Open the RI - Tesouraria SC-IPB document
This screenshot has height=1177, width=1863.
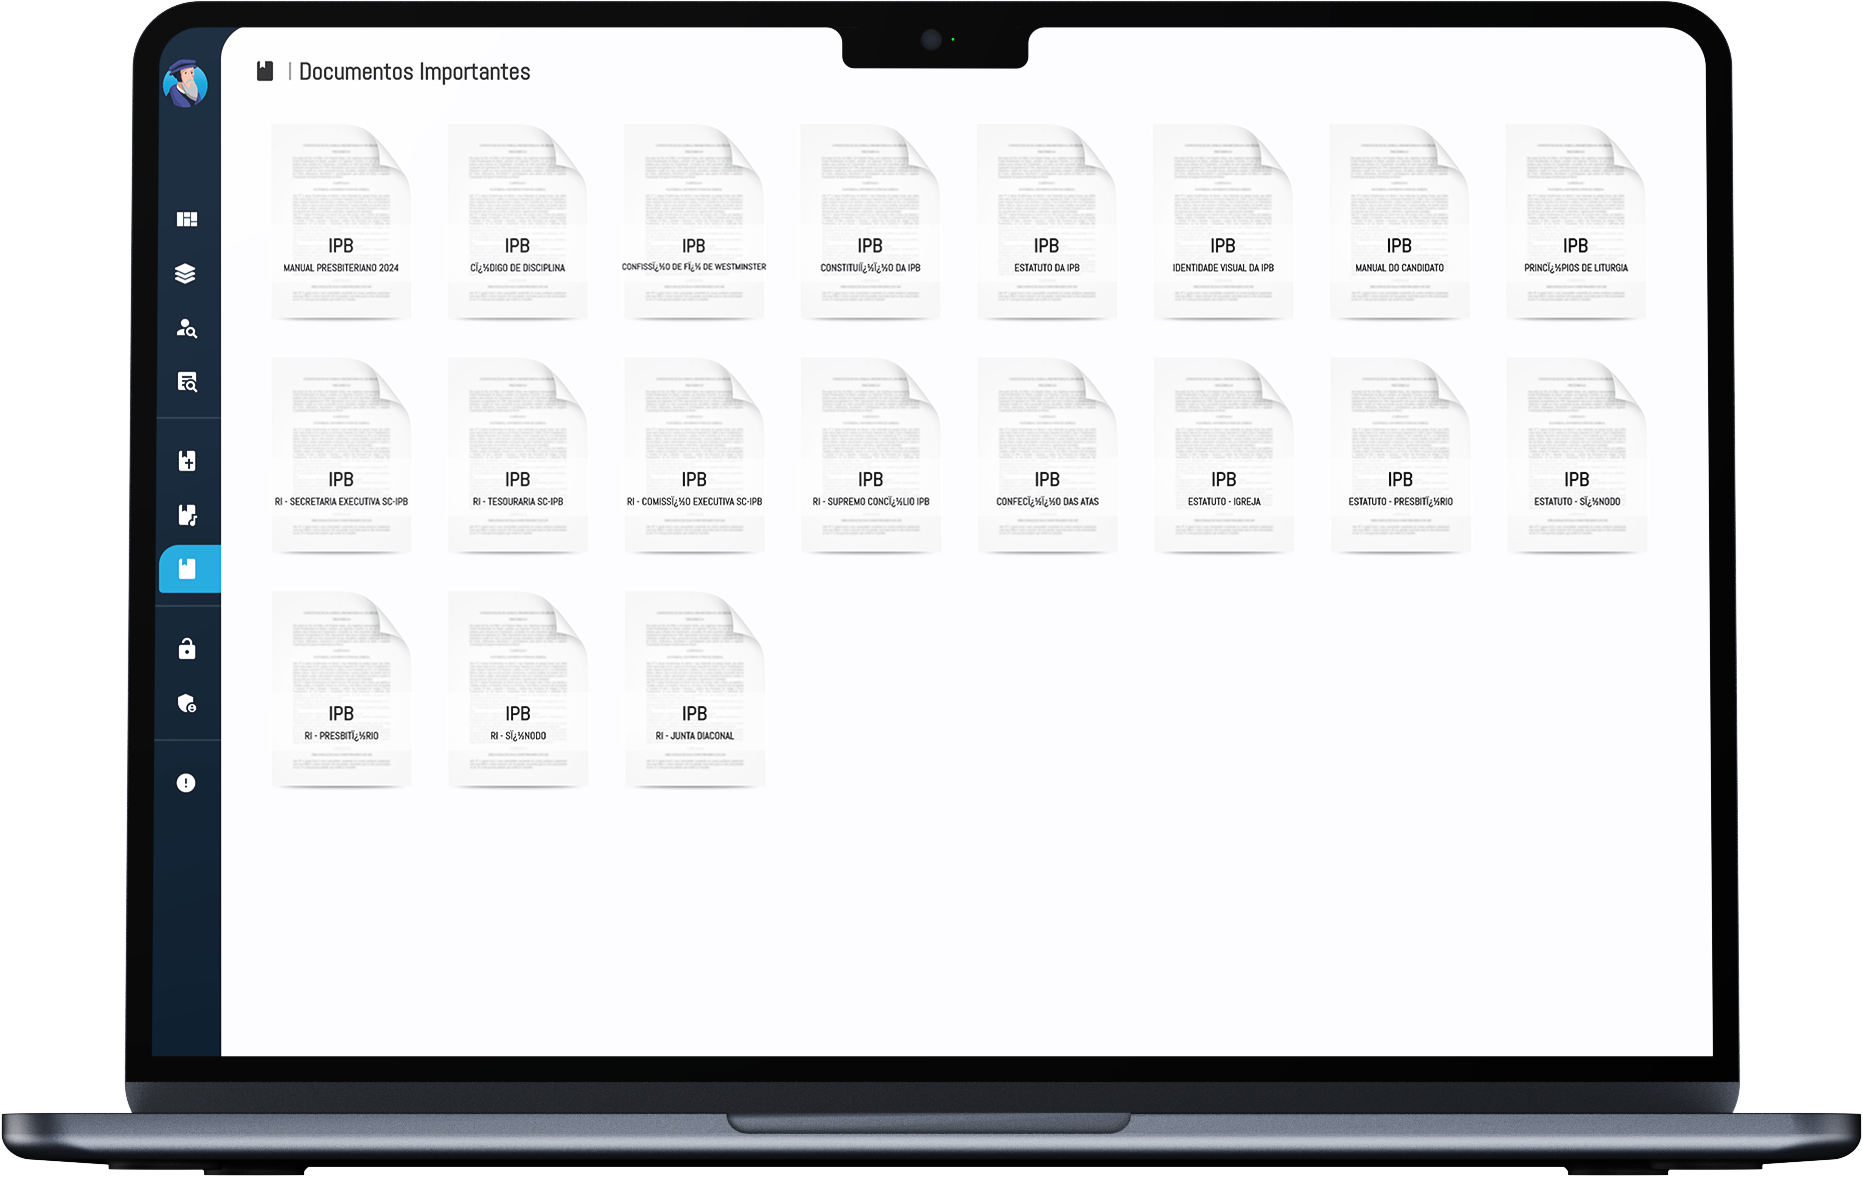(518, 457)
